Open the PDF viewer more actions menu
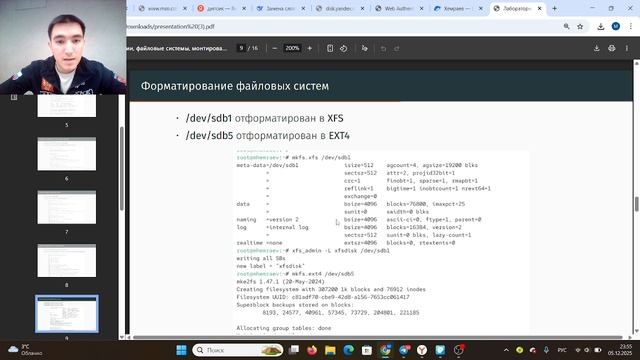Screen dimensions: 640x360 click(x=627, y=48)
